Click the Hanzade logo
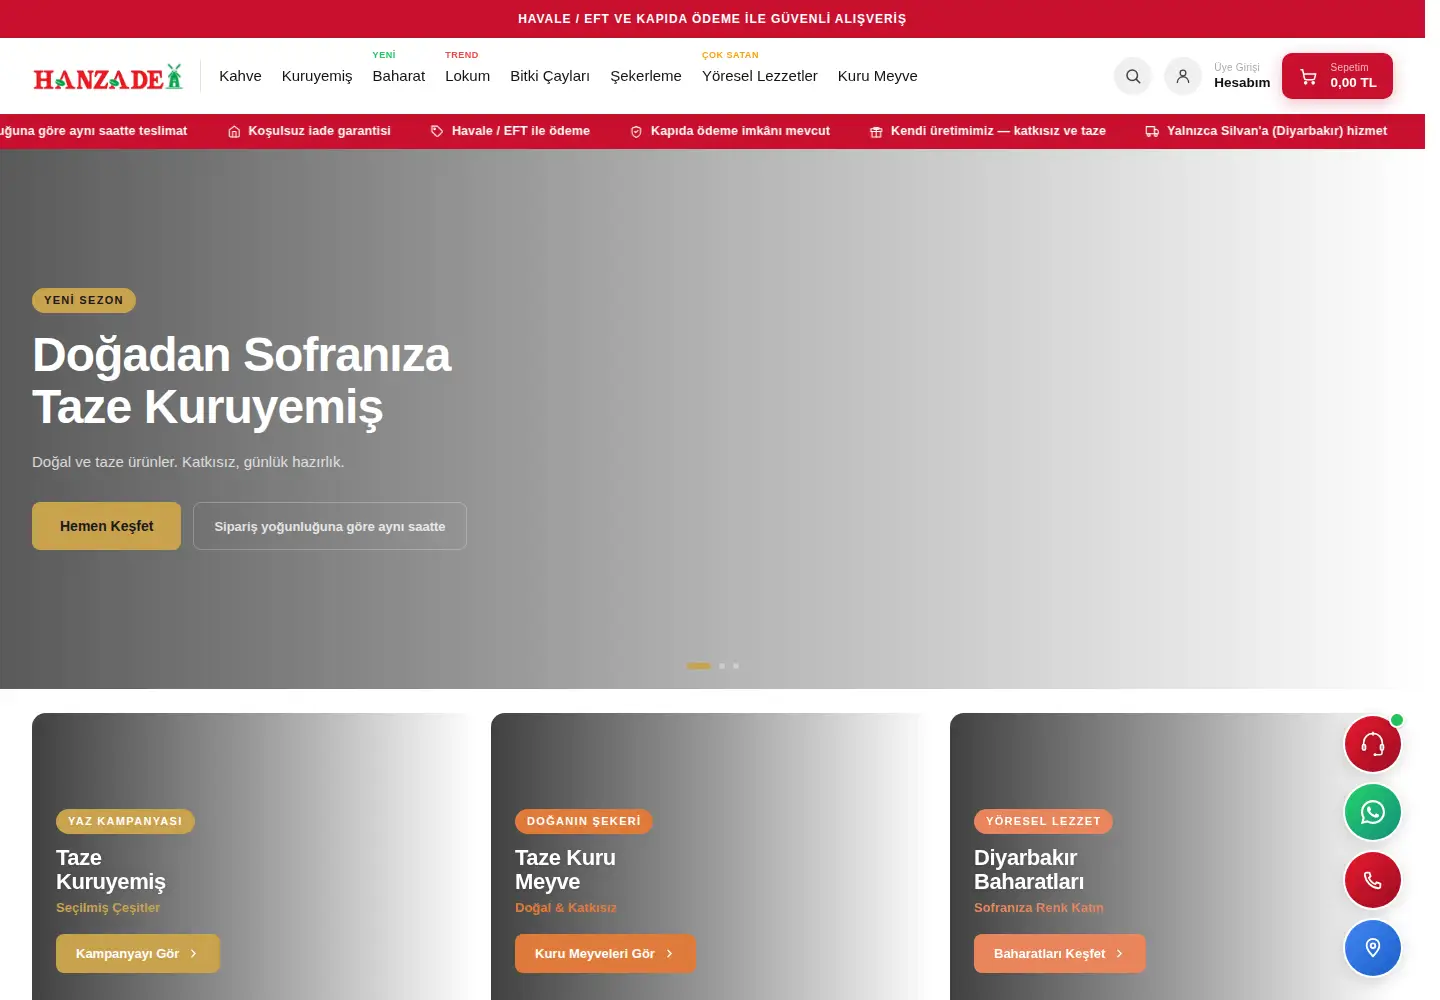Screen dimensions: 1440x1000 coord(108,77)
